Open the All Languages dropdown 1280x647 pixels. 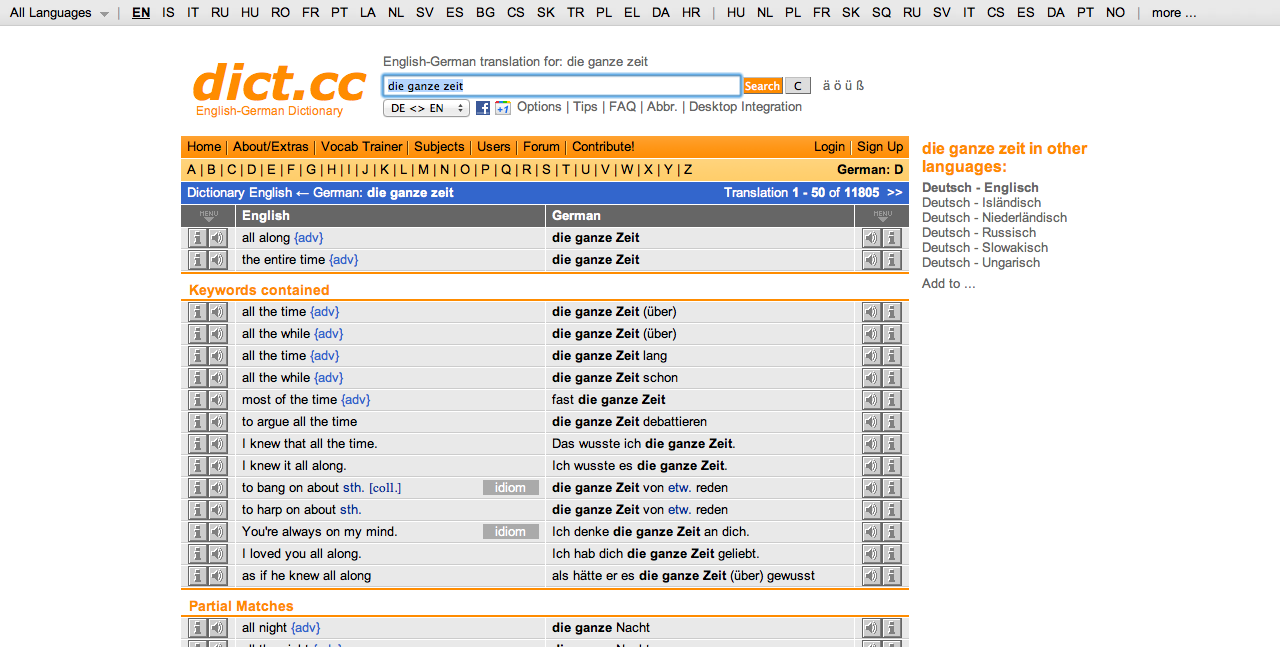pos(59,13)
